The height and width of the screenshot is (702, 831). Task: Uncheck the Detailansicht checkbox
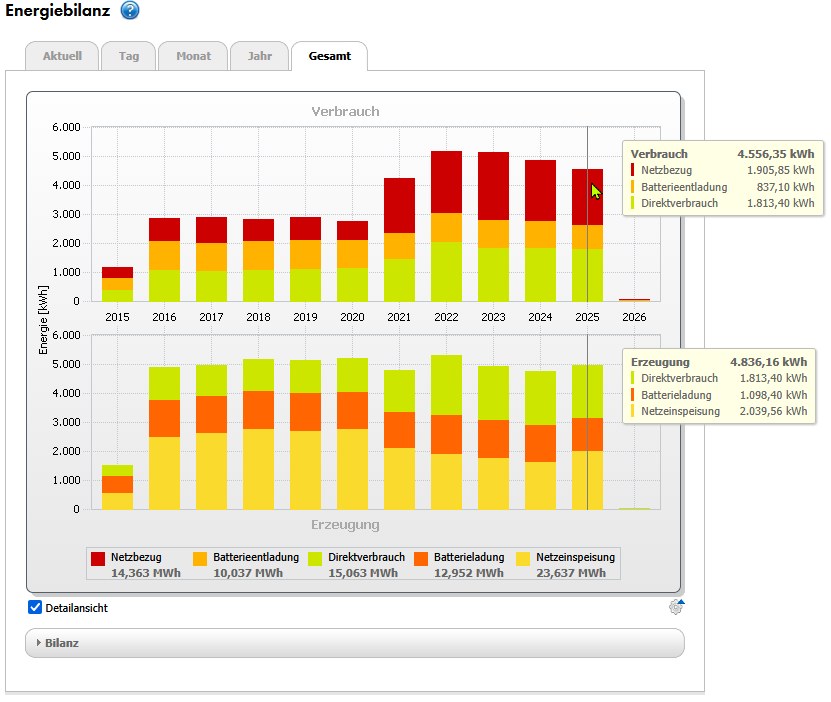(35, 607)
